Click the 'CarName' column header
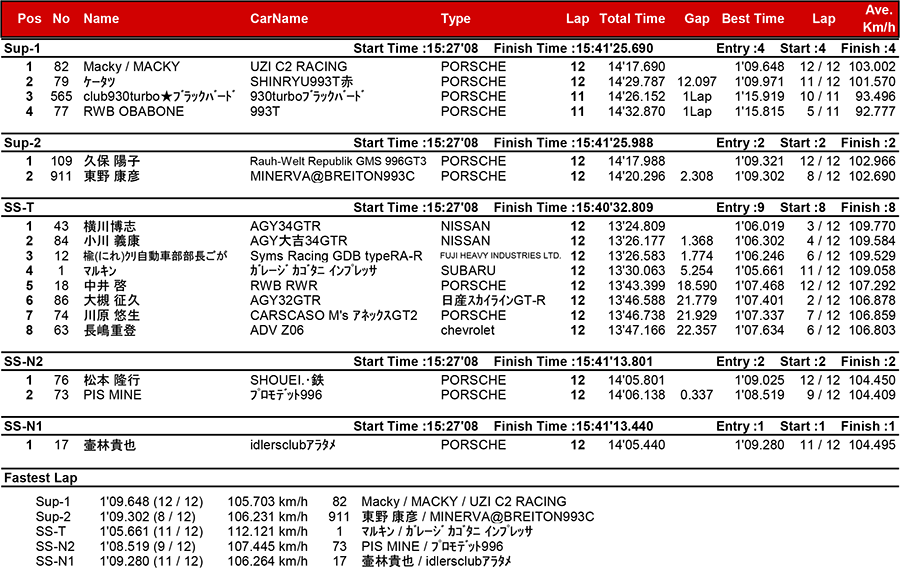Image resolution: width=900 pixels, height=568 pixels. [x=279, y=18]
